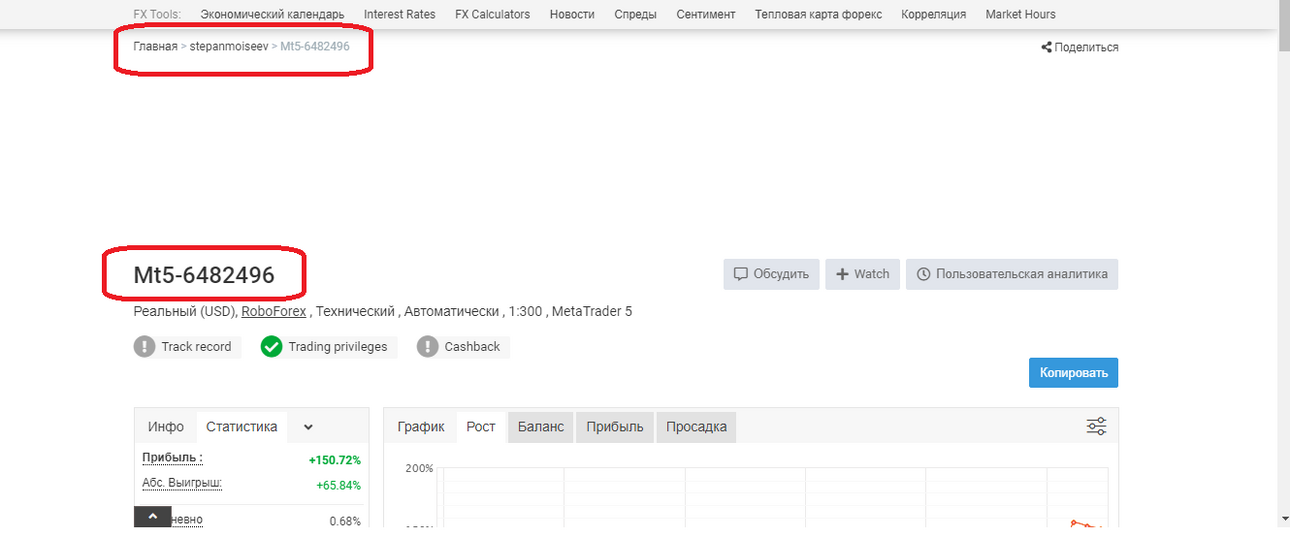Screen dimensions: 1290x537
Task: Click the +65.84% gain value
Action: [338, 486]
